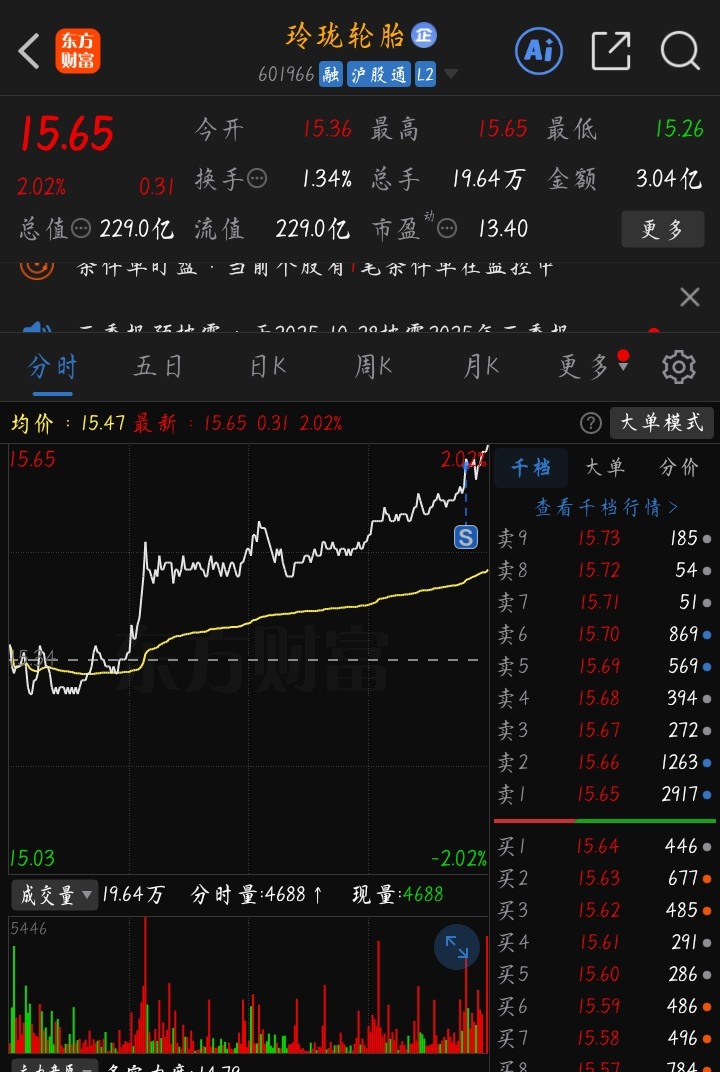Tap the 卖5 row at 15.69
This screenshot has height=1072, width=720.
pos(605,666)
